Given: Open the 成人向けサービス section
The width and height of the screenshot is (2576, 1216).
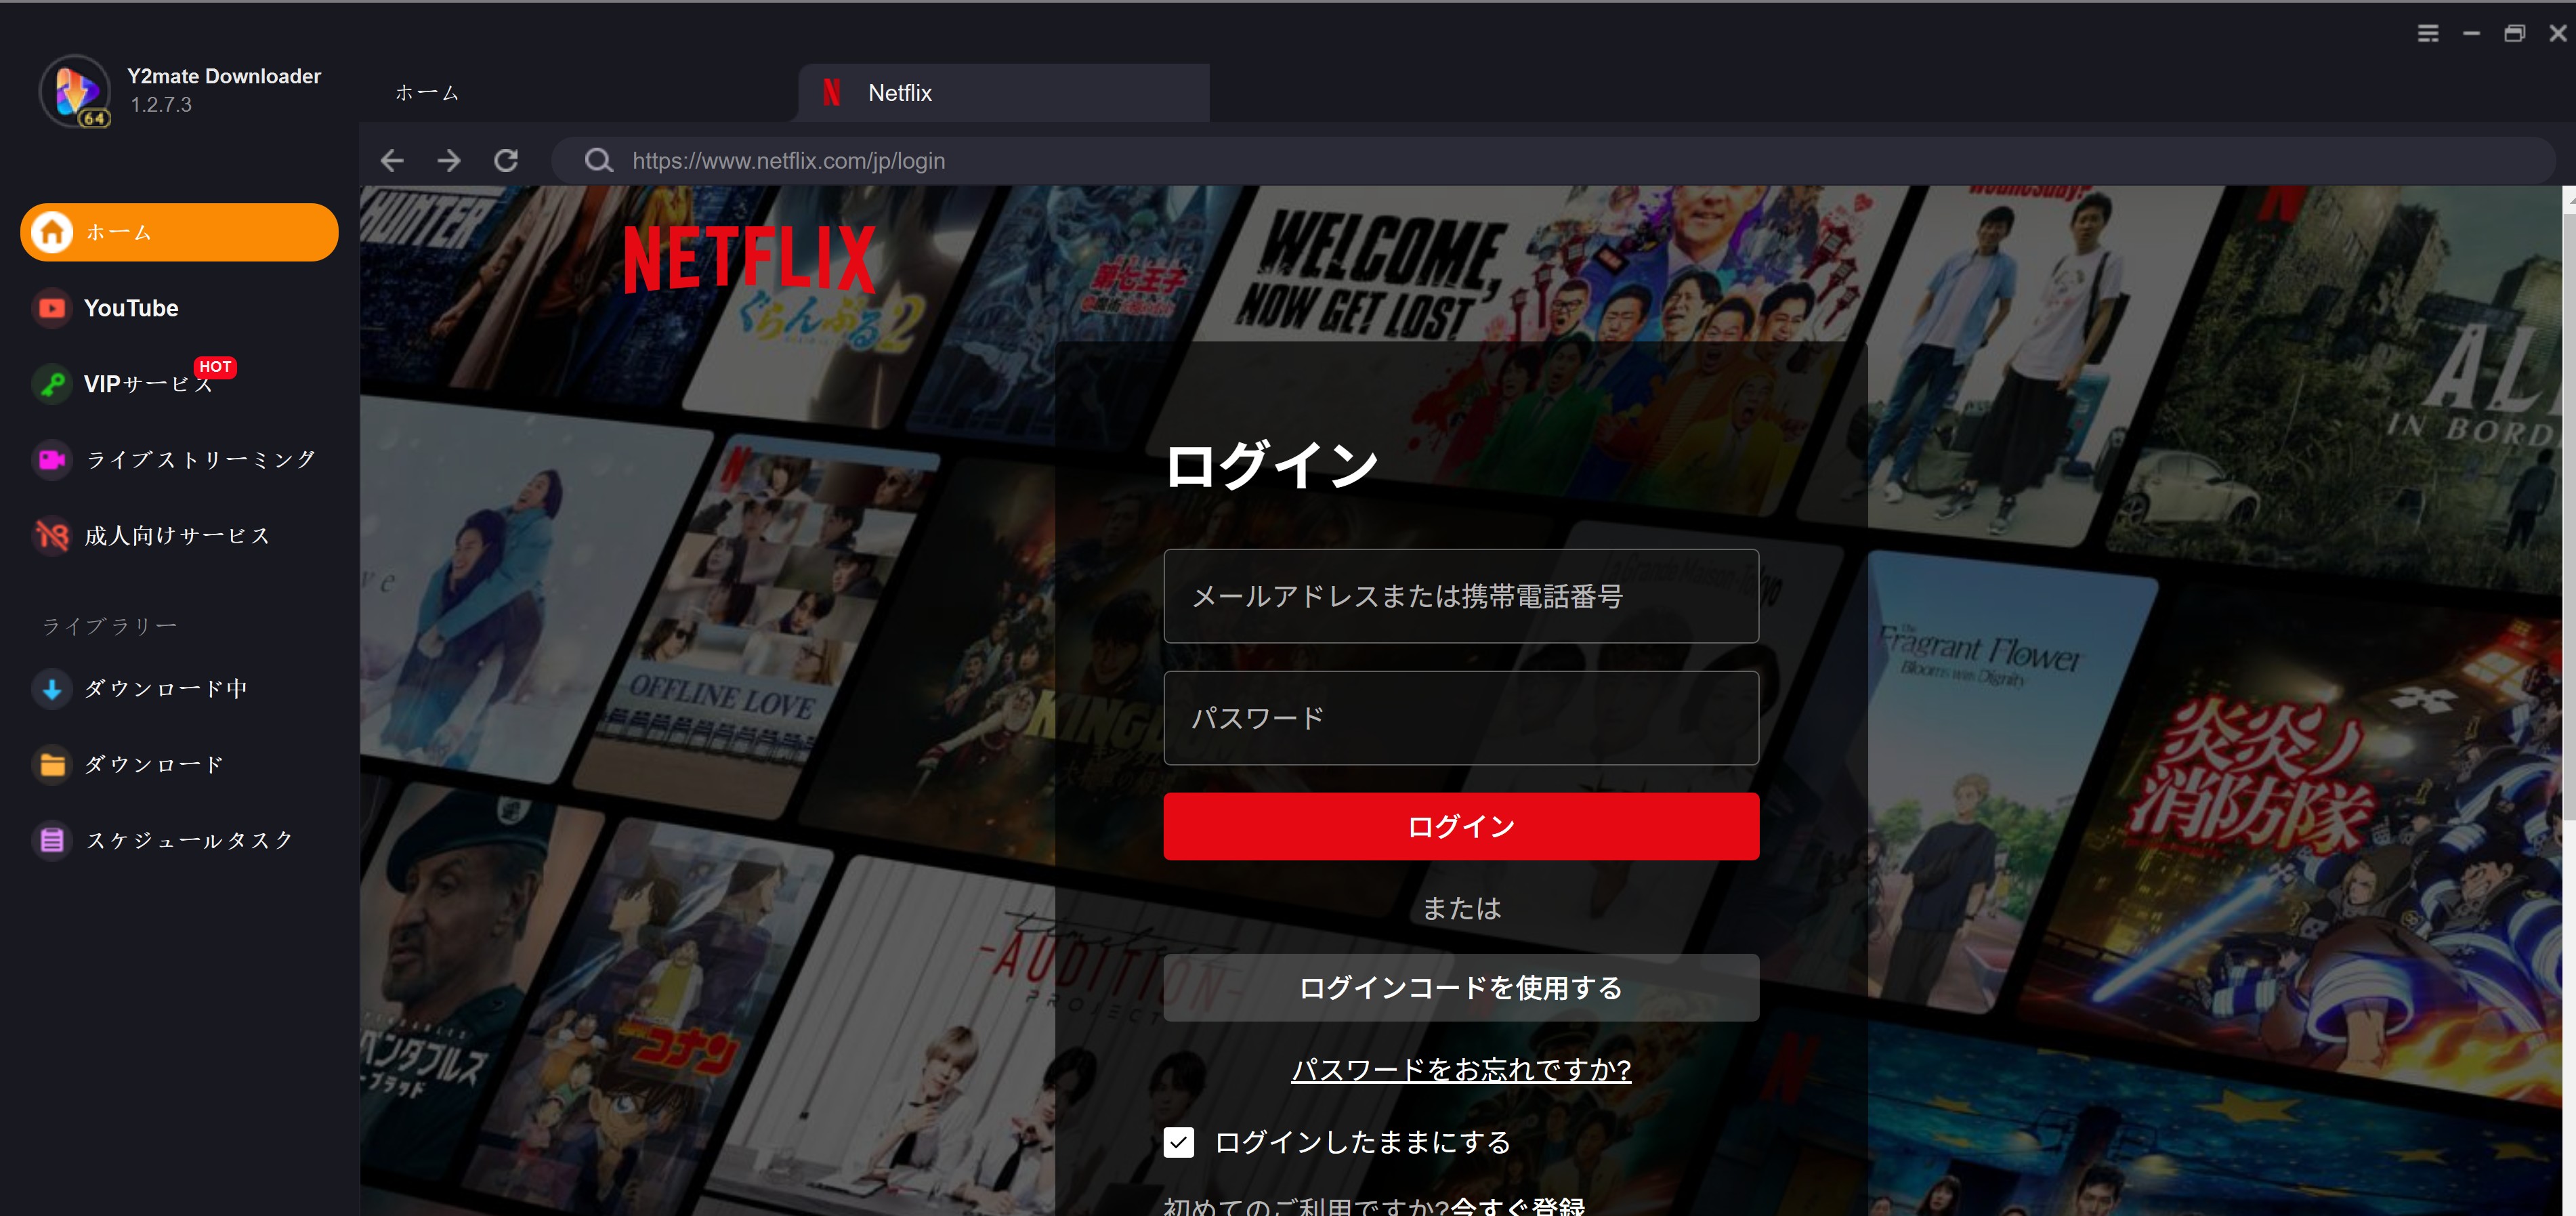Looking at the screenshot, I should [x=176, y=535].
